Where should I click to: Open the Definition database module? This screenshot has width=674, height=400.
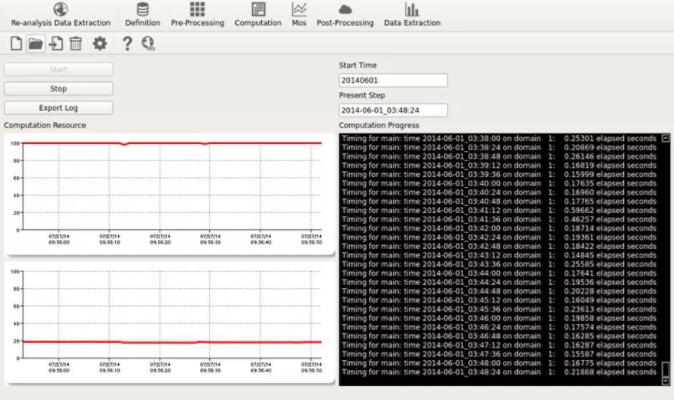(x=142, y=13)
